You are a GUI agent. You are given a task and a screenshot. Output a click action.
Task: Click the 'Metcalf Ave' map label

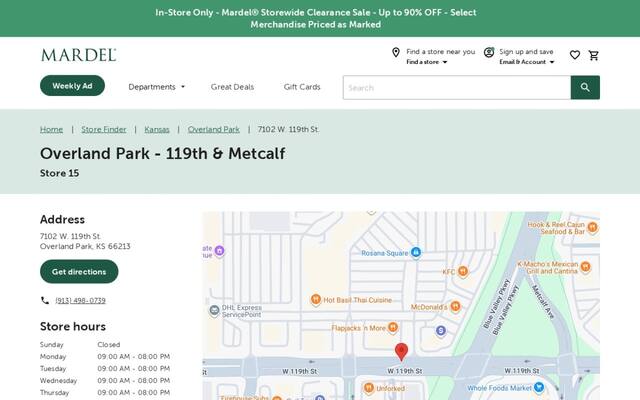point(543,301)
